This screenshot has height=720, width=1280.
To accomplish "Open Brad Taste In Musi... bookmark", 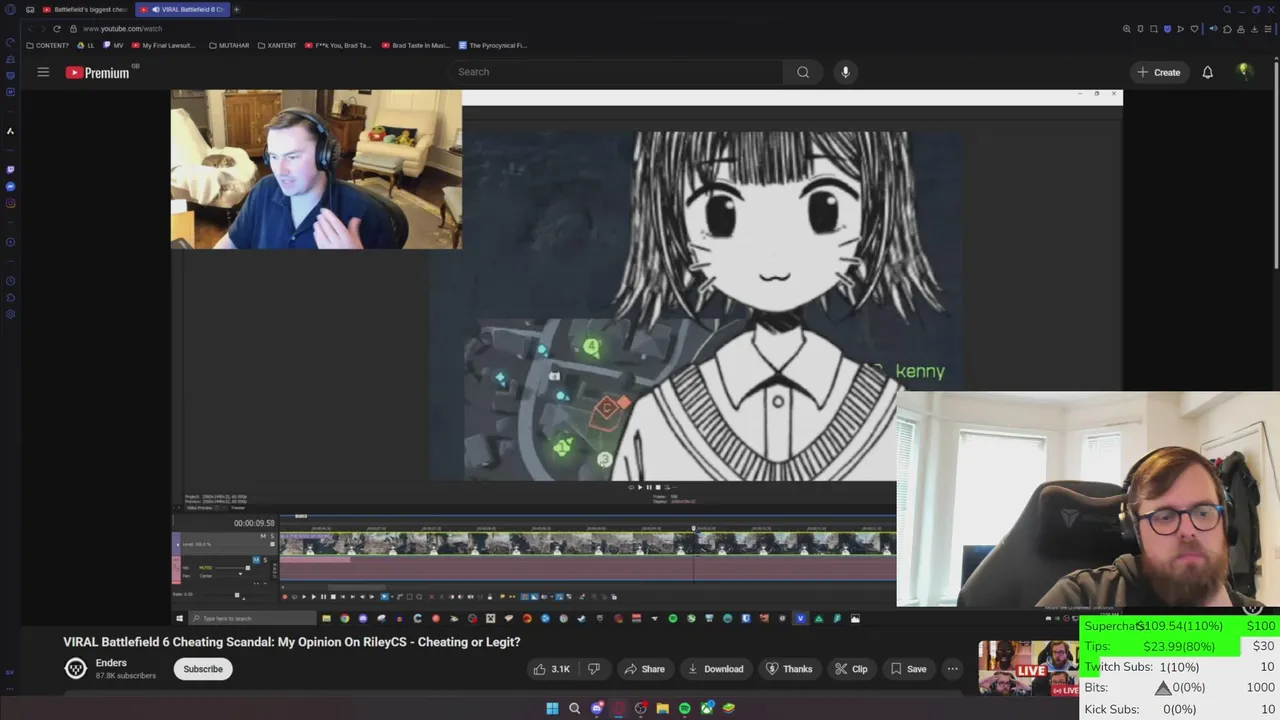I will coord(415,45).
